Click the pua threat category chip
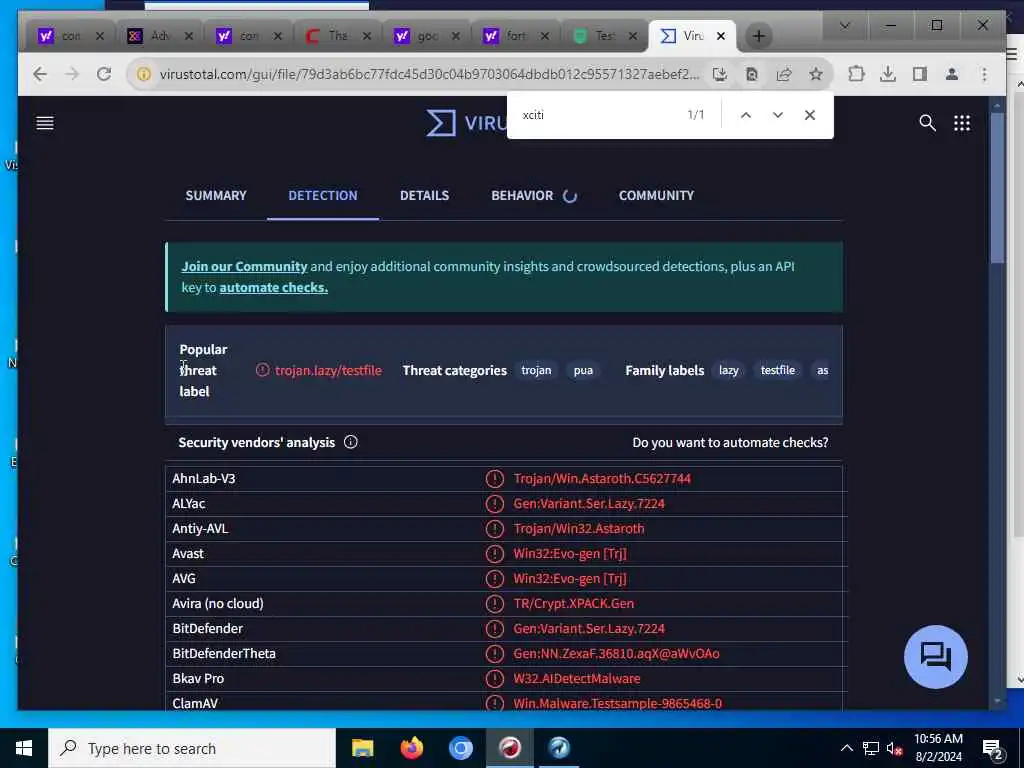1024x768 pixels. pyautogui.click(x=583, y=370)
